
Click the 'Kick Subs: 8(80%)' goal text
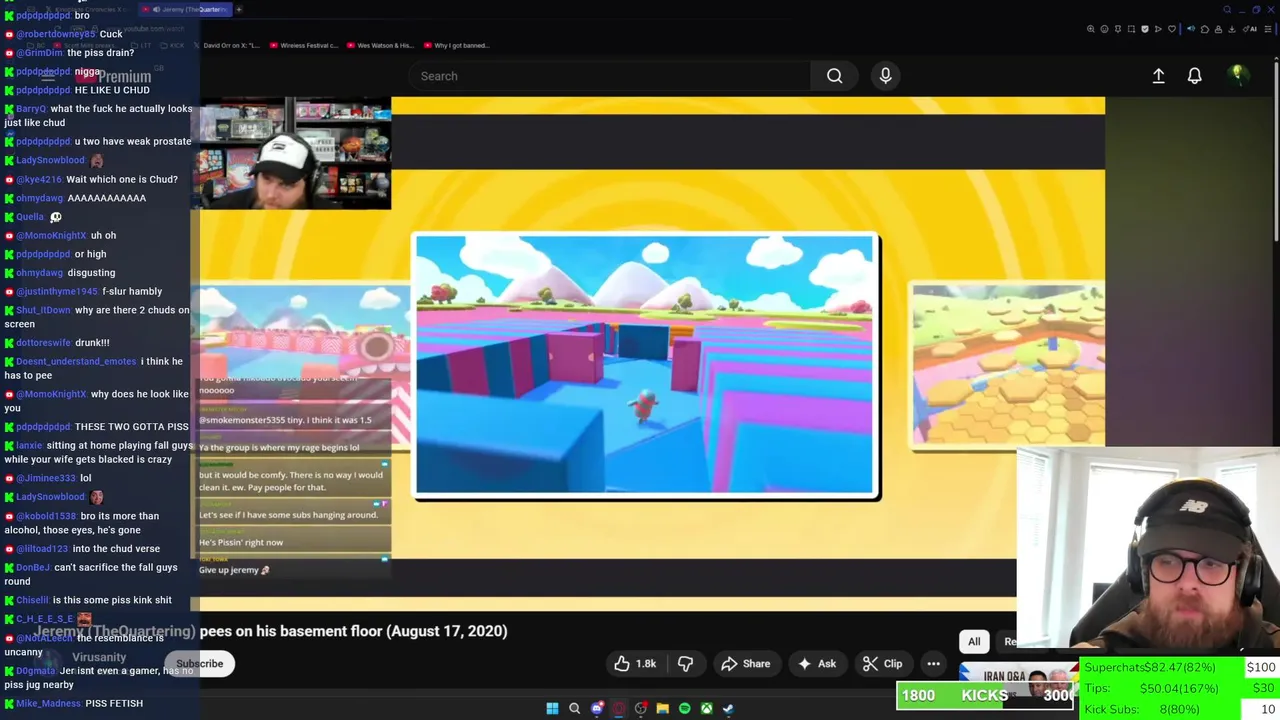click(1142, 709)
